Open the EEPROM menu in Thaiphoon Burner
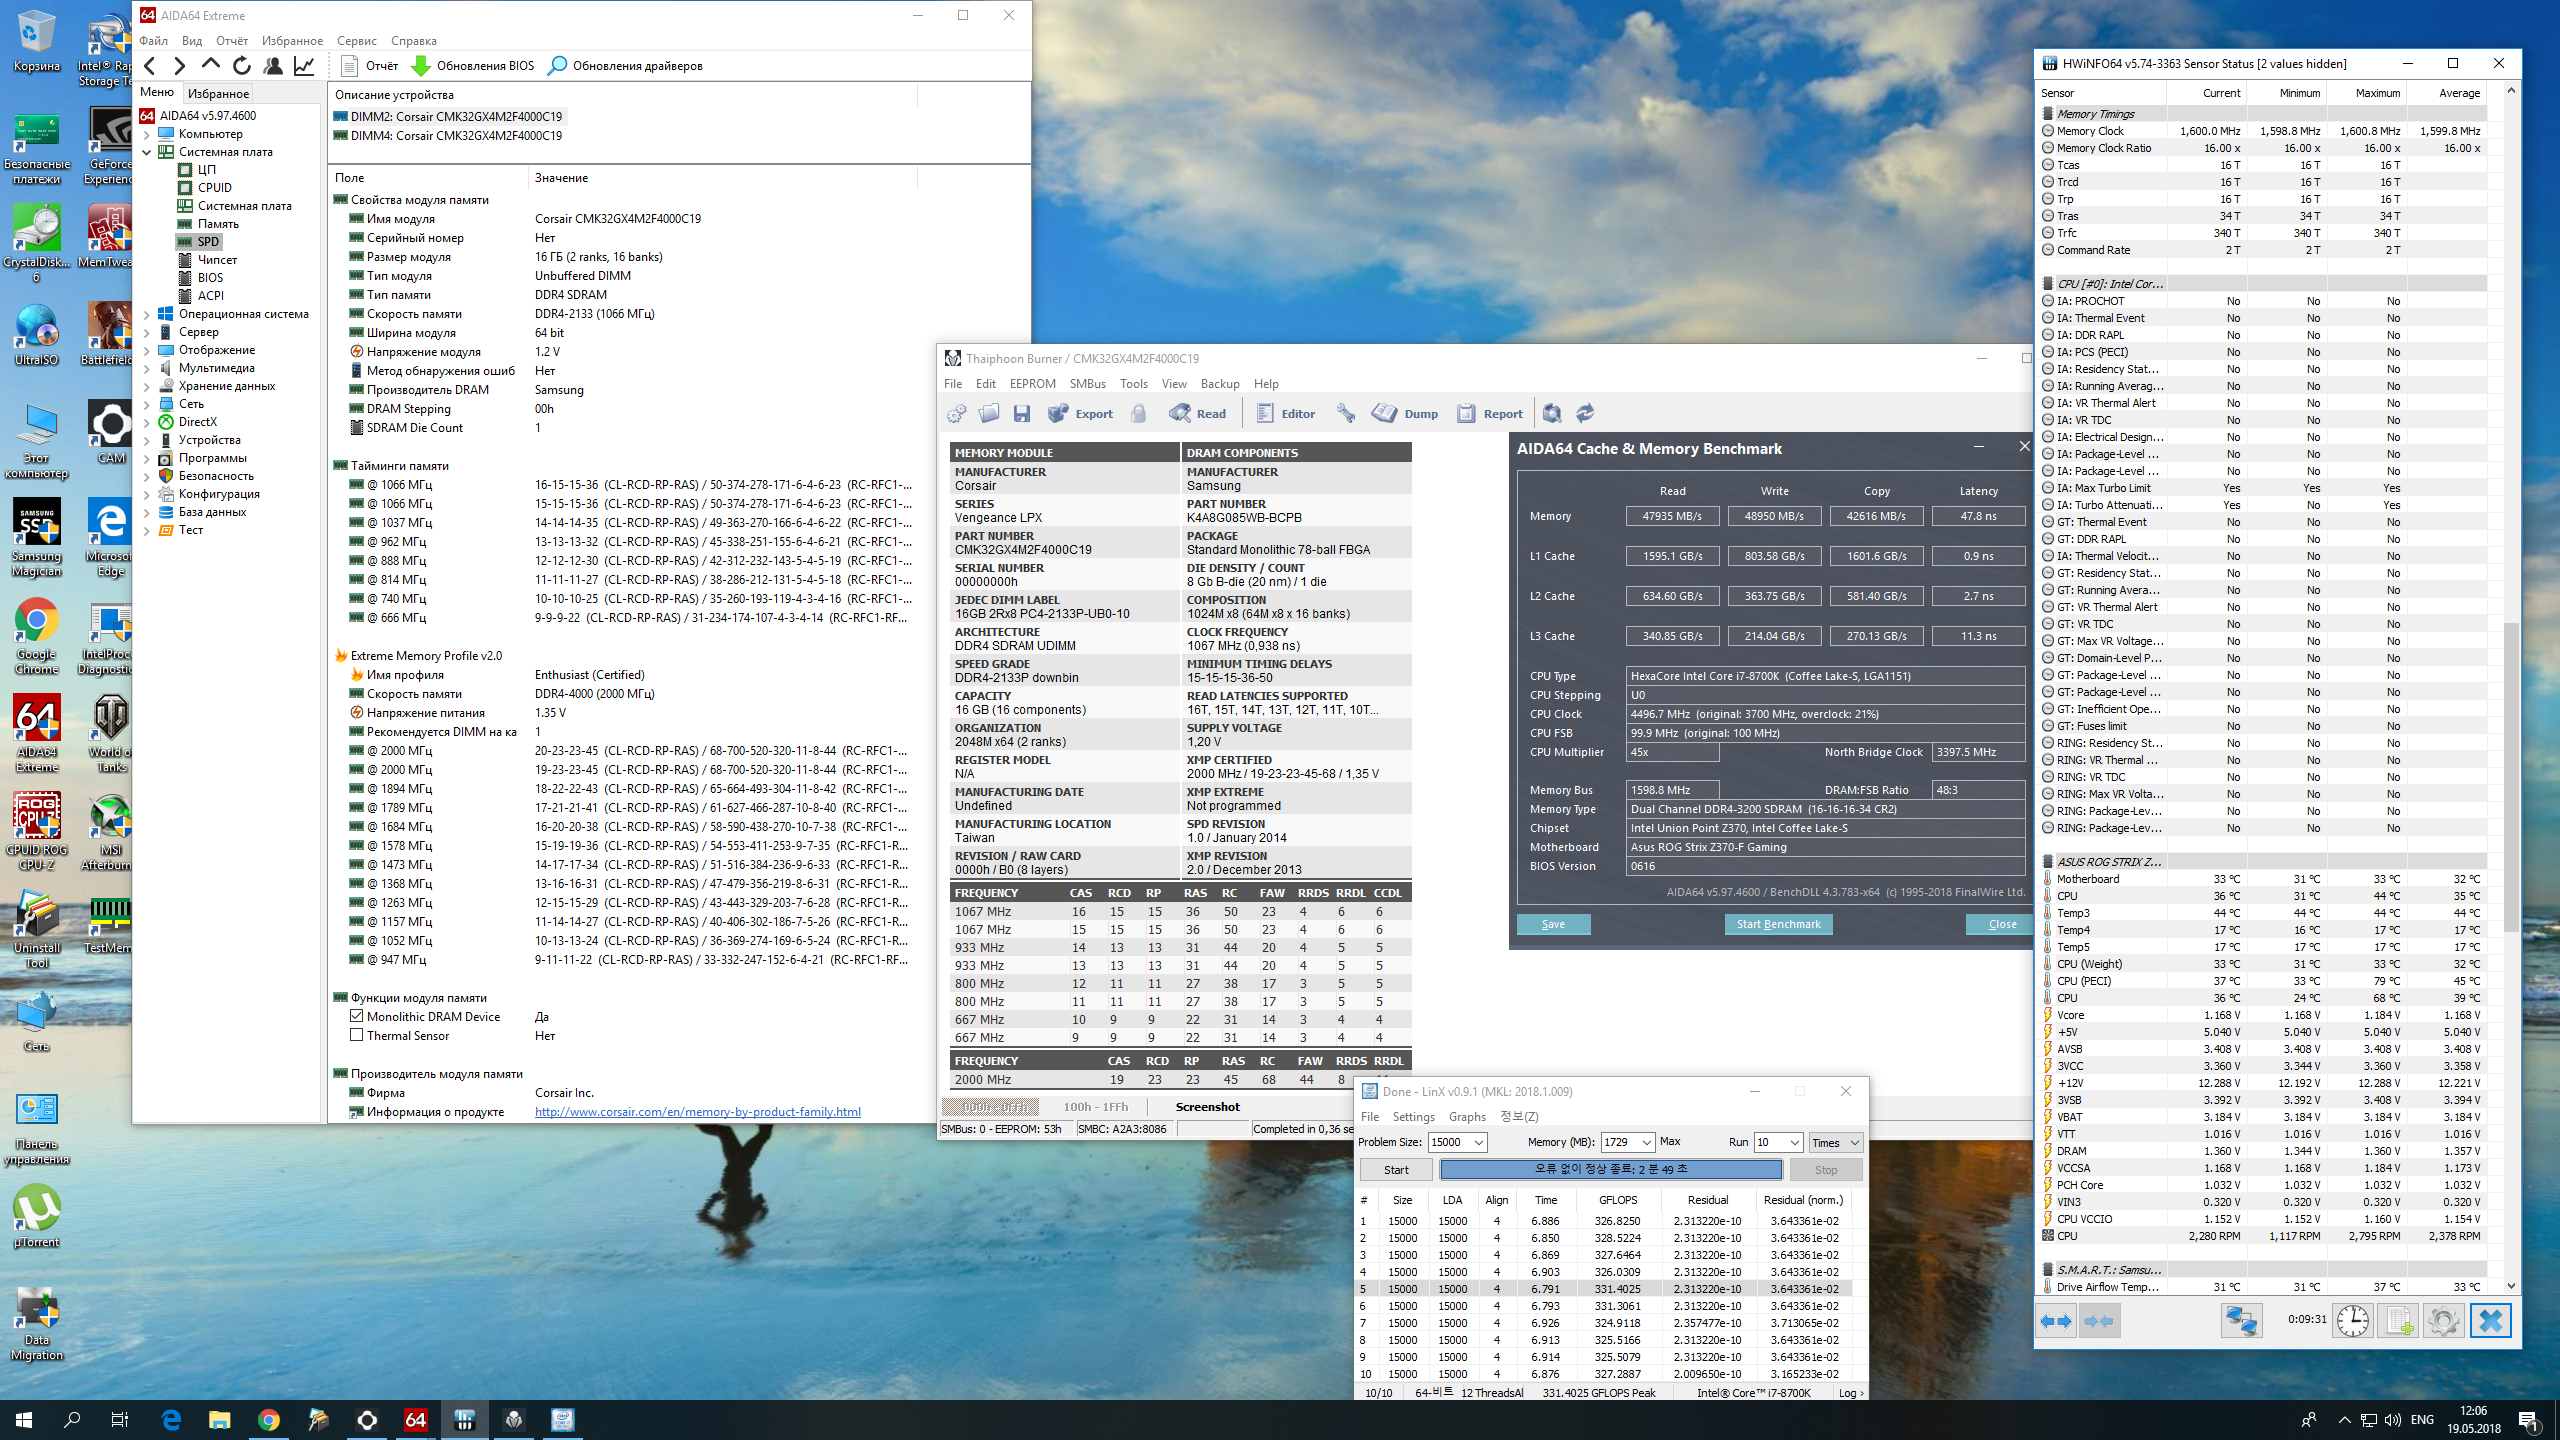 pos(1032,384)
